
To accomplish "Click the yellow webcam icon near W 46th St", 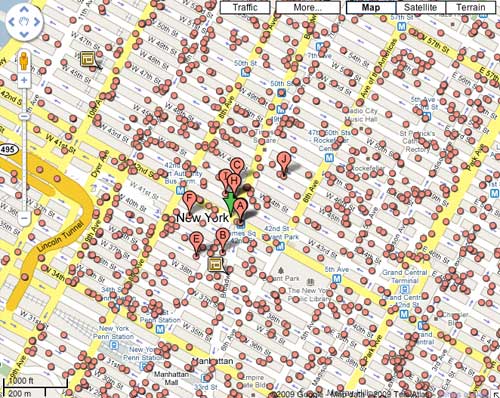I will 88,59.
